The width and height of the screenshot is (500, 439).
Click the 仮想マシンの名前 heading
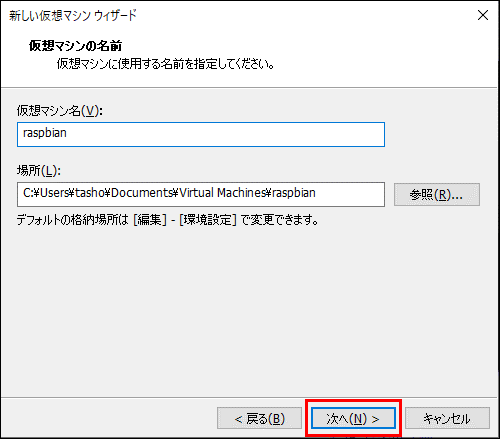75,46
